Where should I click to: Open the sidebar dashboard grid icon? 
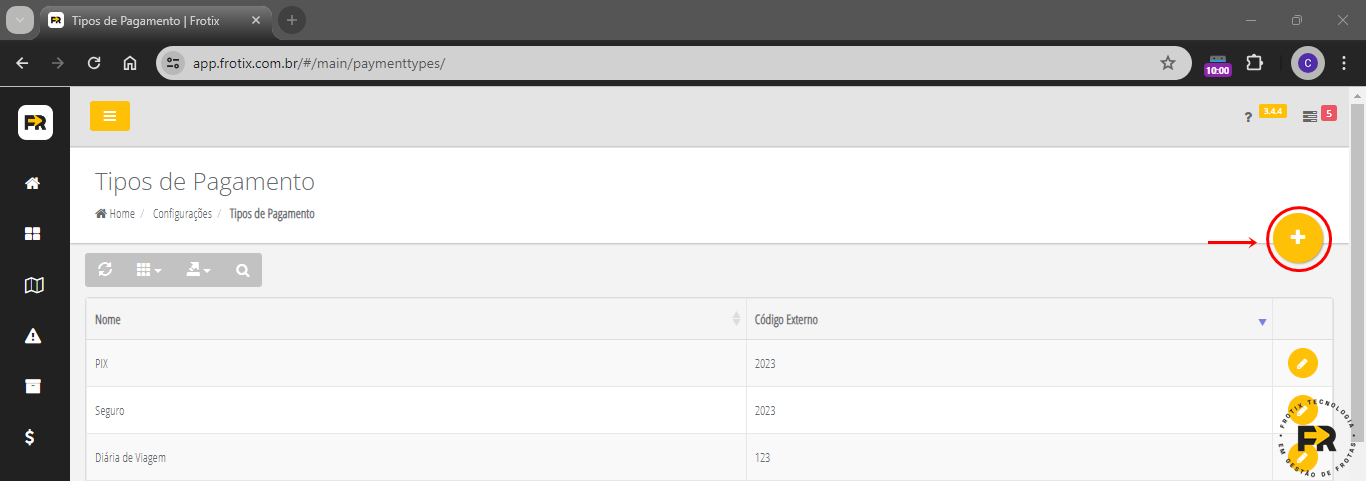(x=33, y=233)
